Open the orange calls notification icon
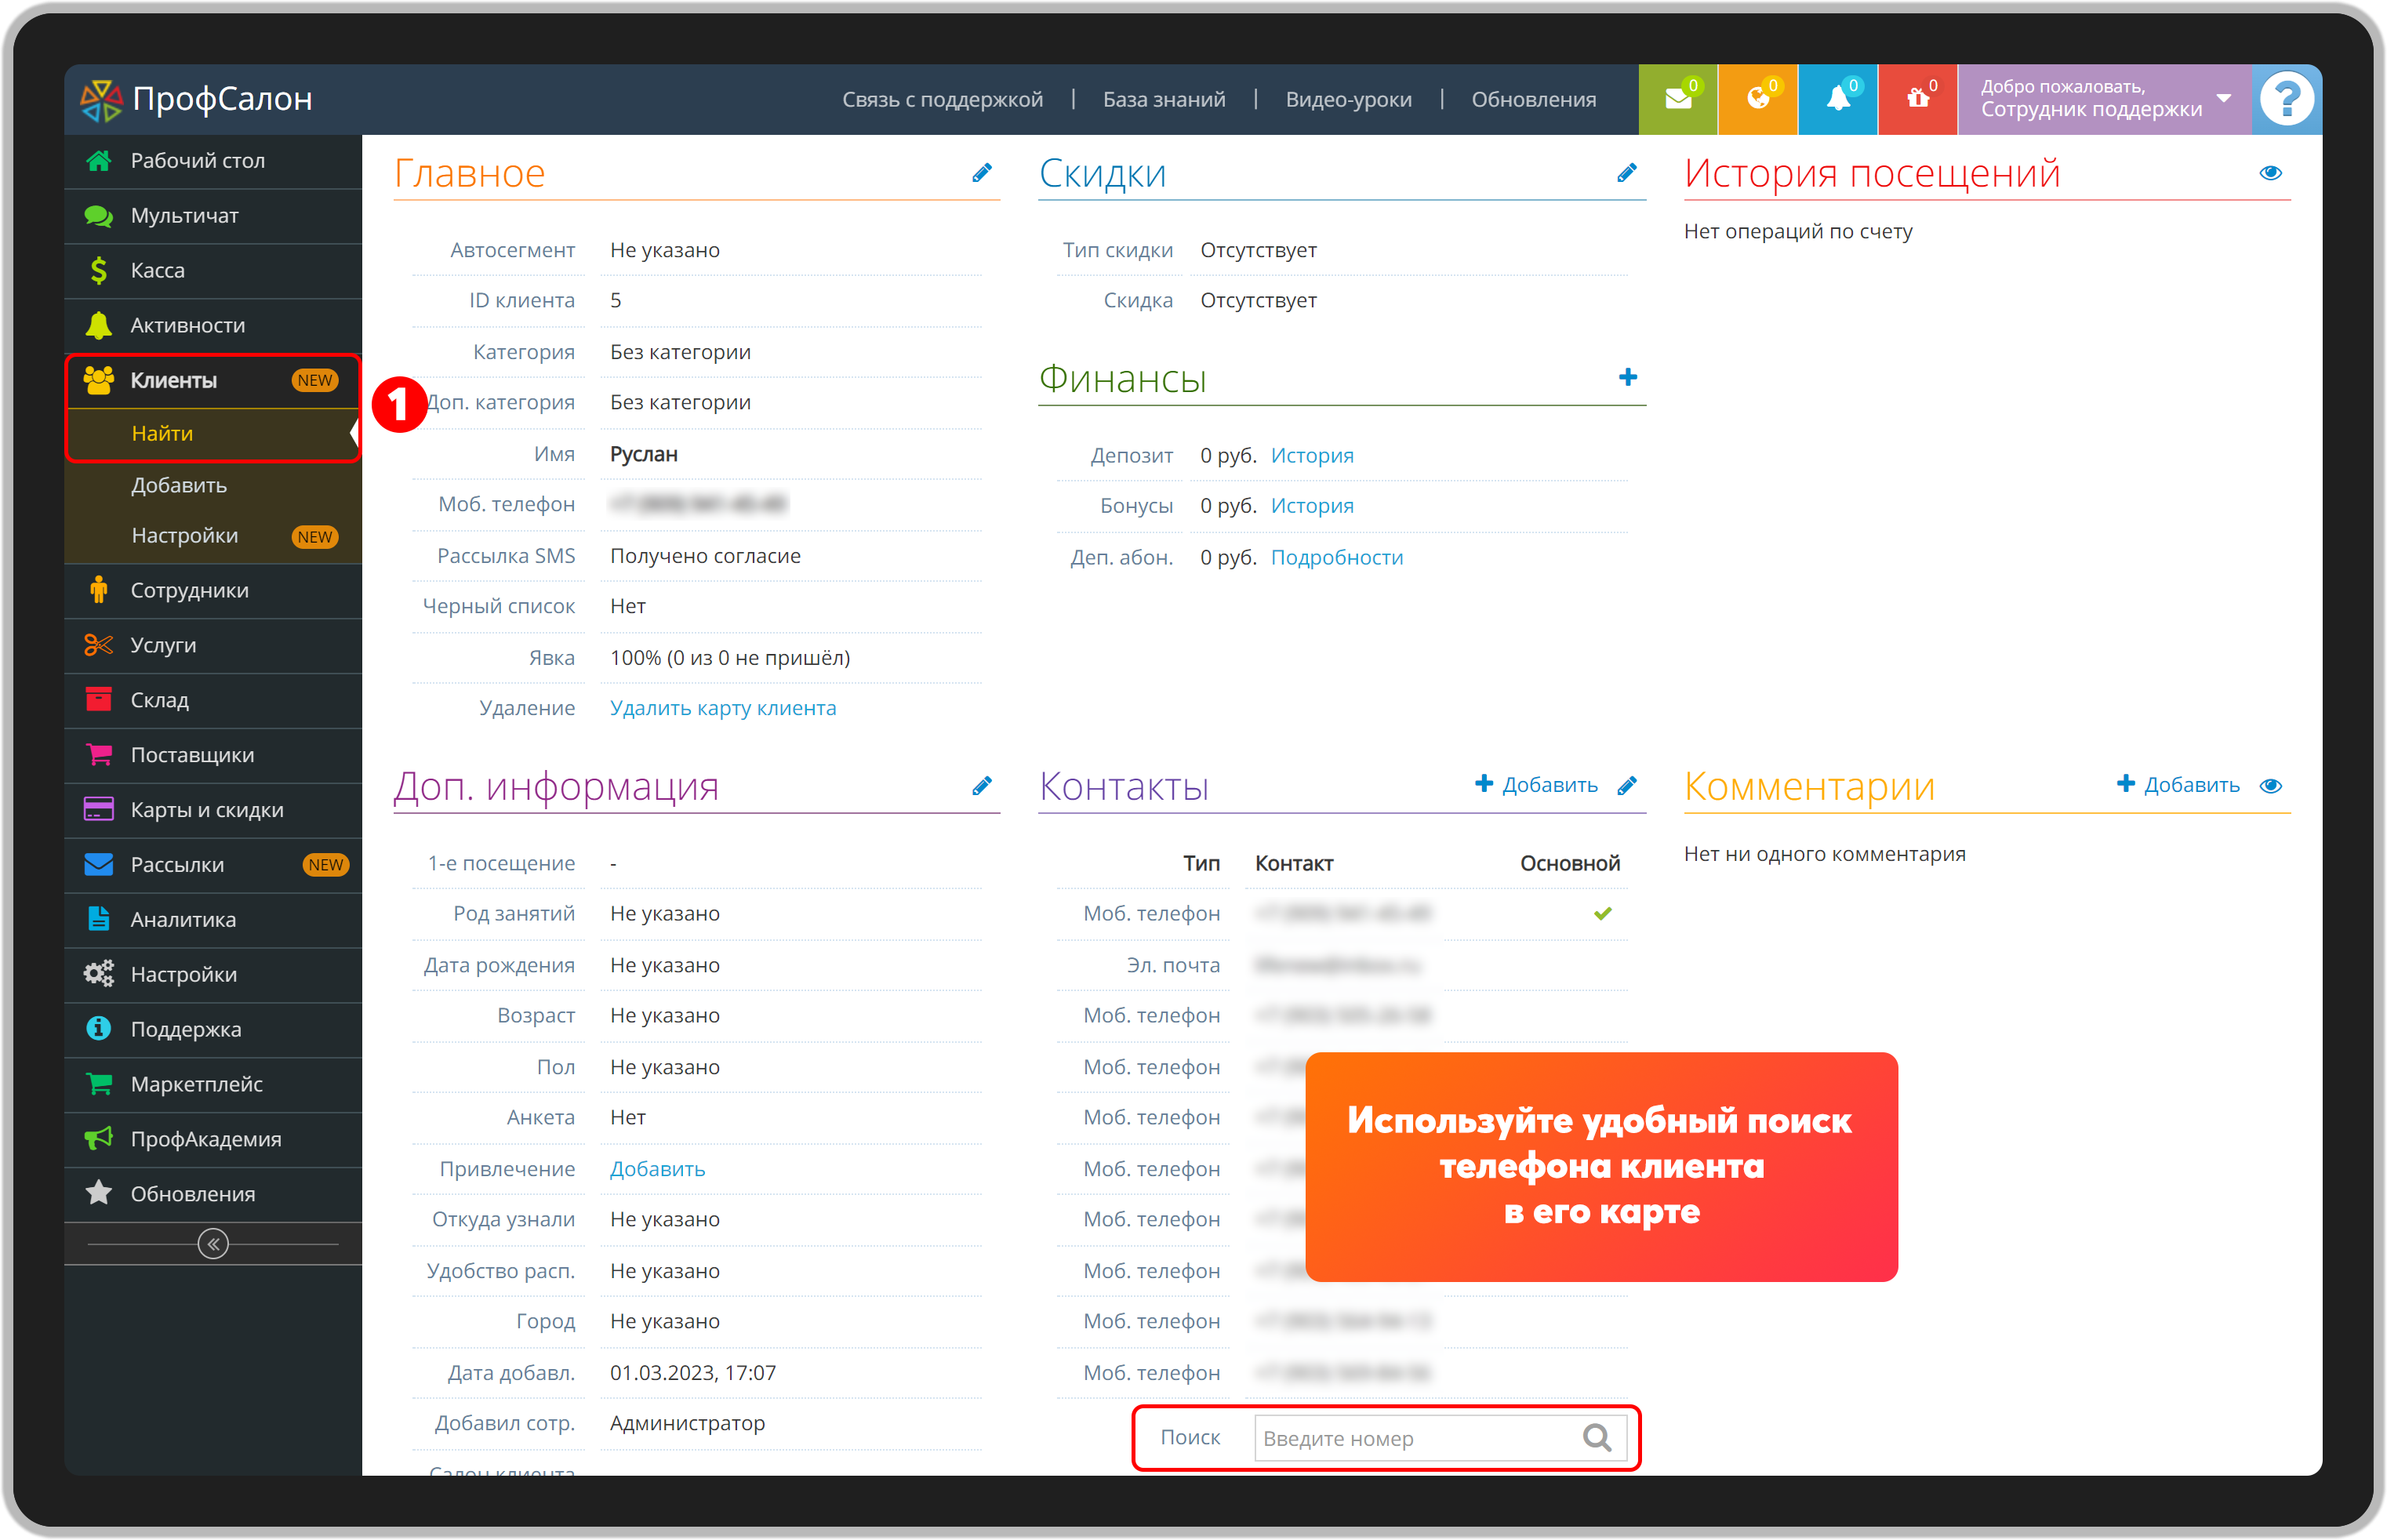 point(1757,99)
